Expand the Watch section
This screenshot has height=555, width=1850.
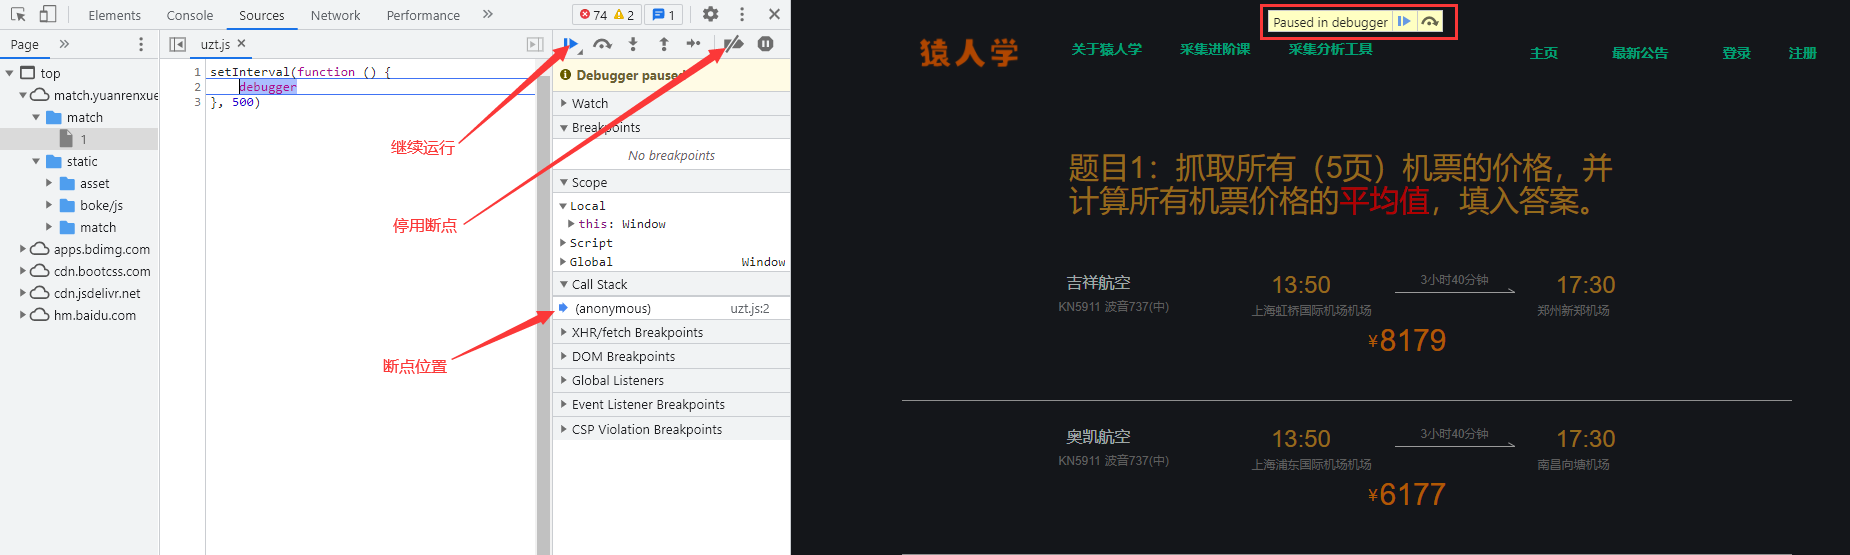click(590, 103)
